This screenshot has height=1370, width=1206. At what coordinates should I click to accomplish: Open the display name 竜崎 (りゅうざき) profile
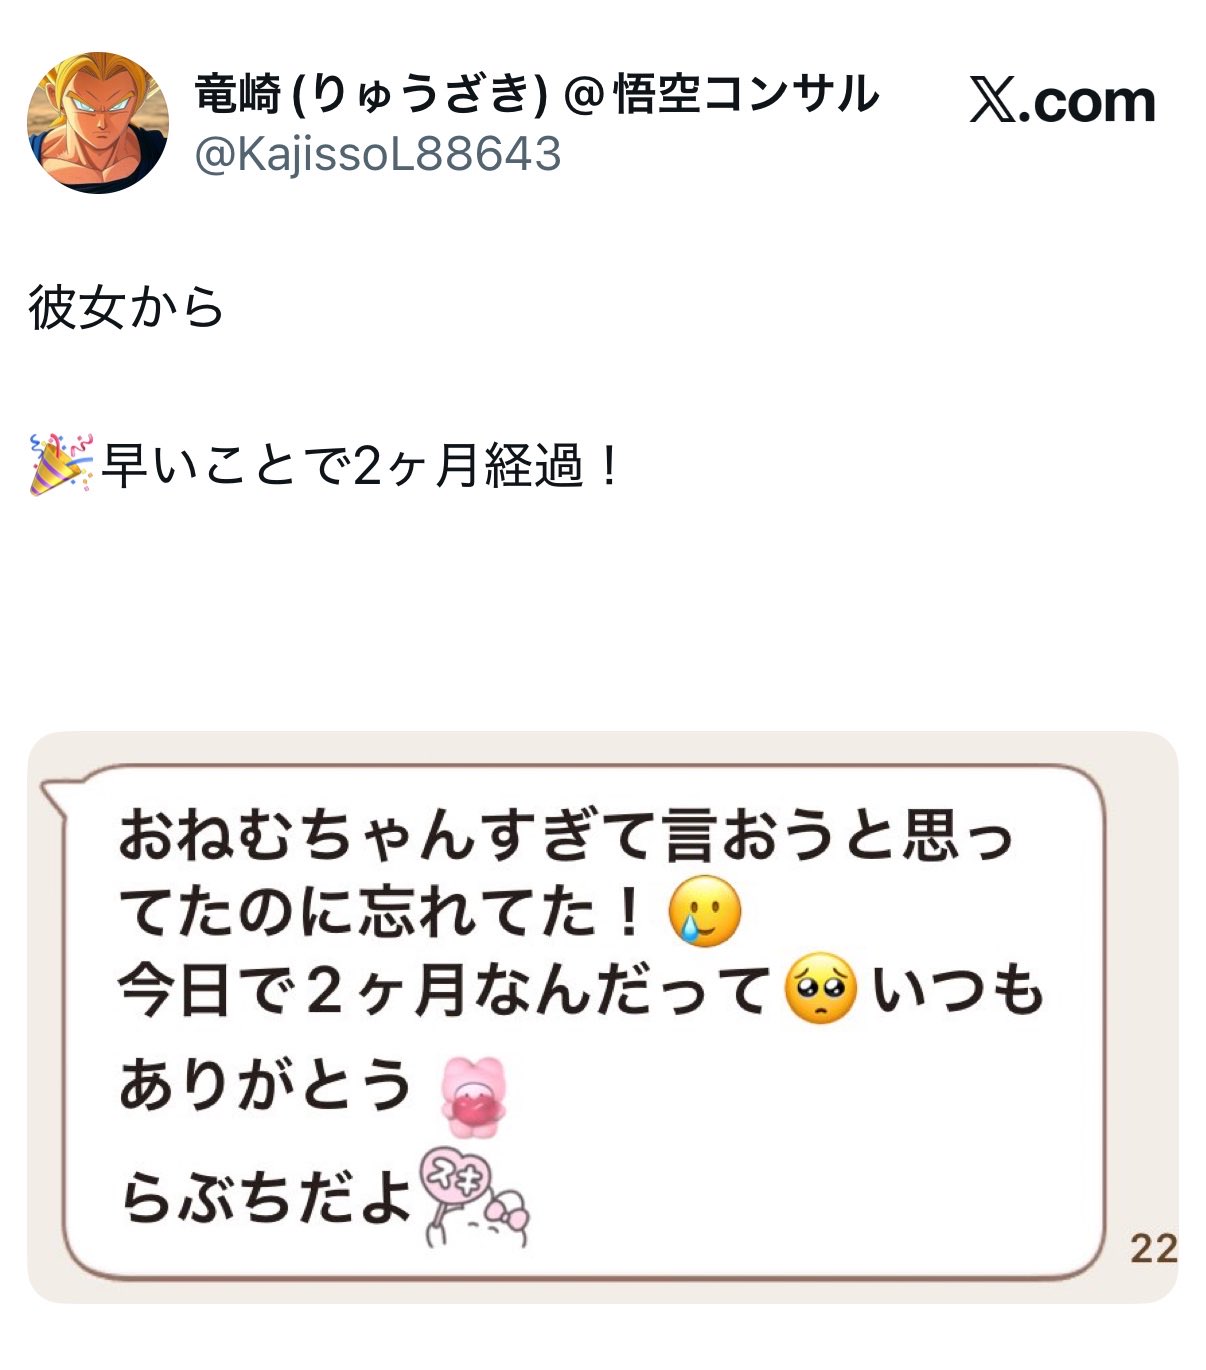(371, 95)
